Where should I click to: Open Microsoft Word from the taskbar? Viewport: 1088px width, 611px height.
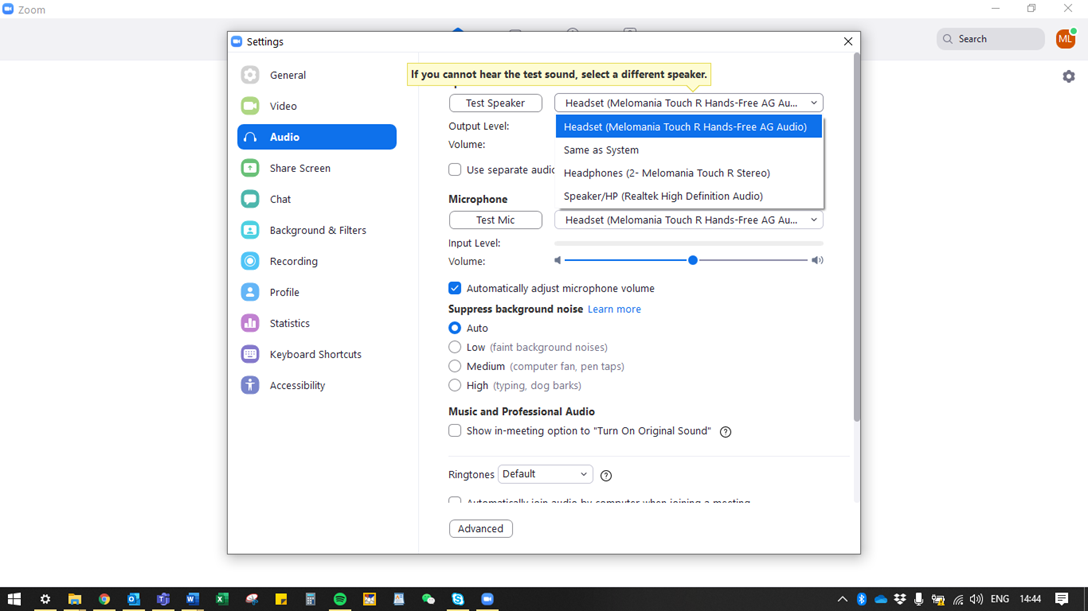192,599
